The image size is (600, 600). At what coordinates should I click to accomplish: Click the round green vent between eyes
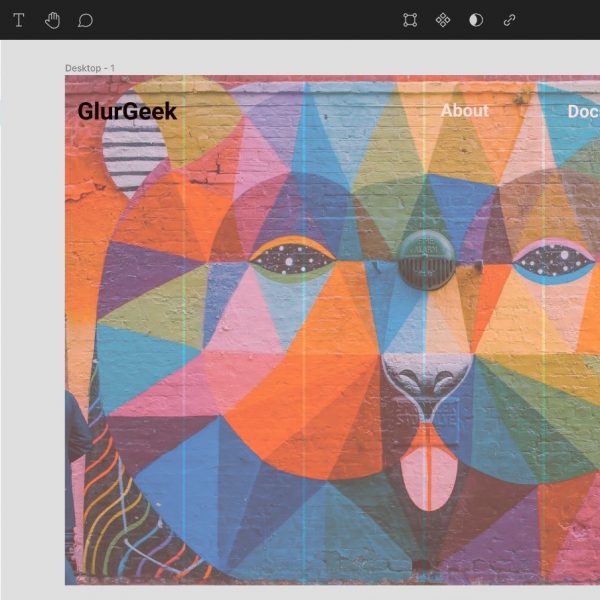(x=427, y=259)
